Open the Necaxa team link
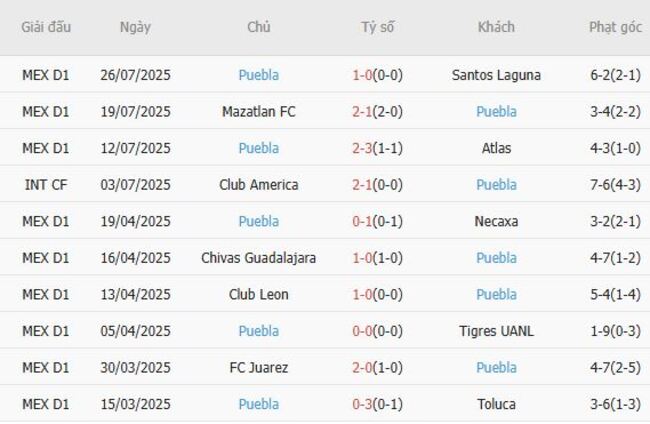650x424 pixels. tap(496, 221)
